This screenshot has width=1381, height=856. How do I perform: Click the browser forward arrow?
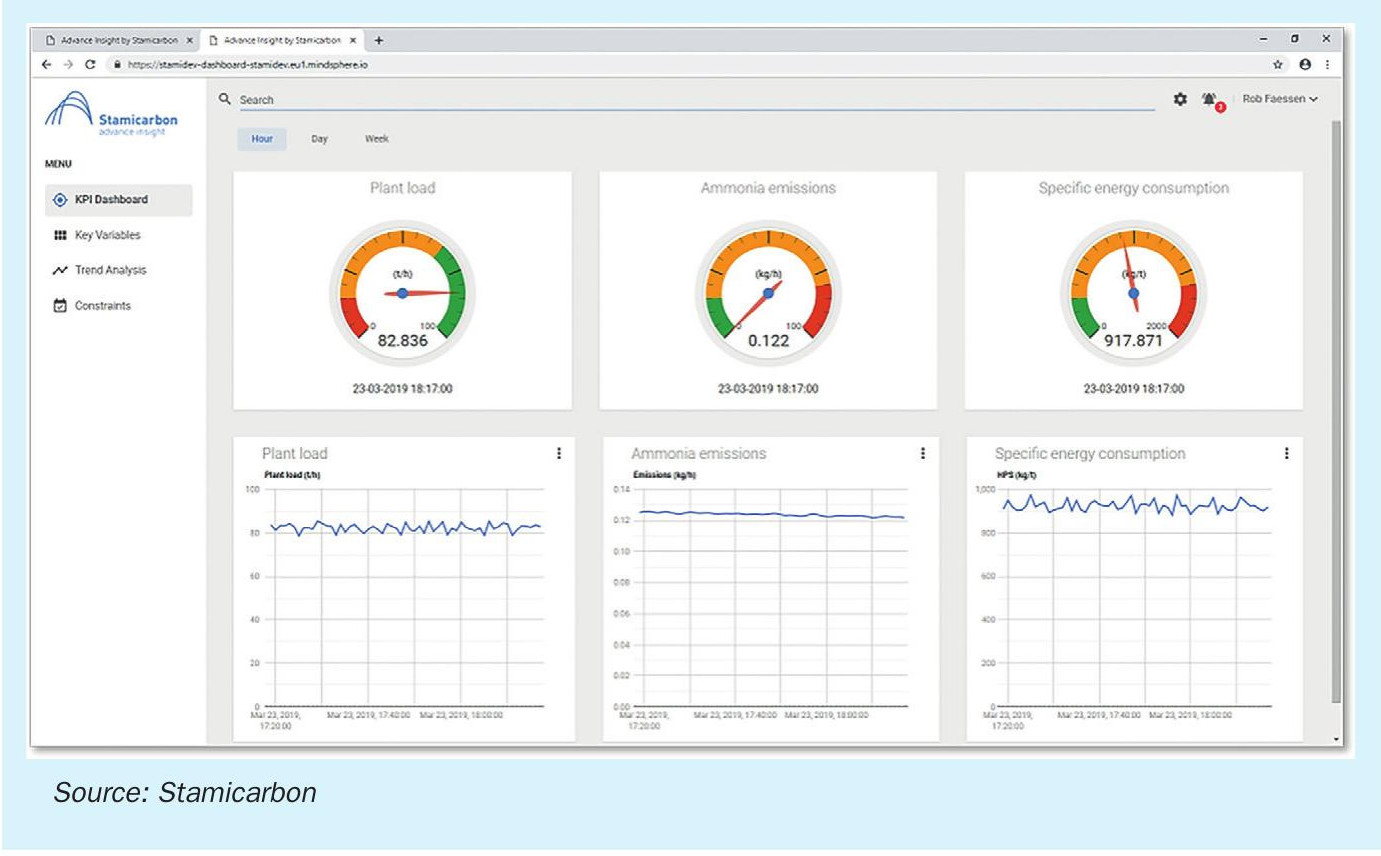(x=67, y=64)
